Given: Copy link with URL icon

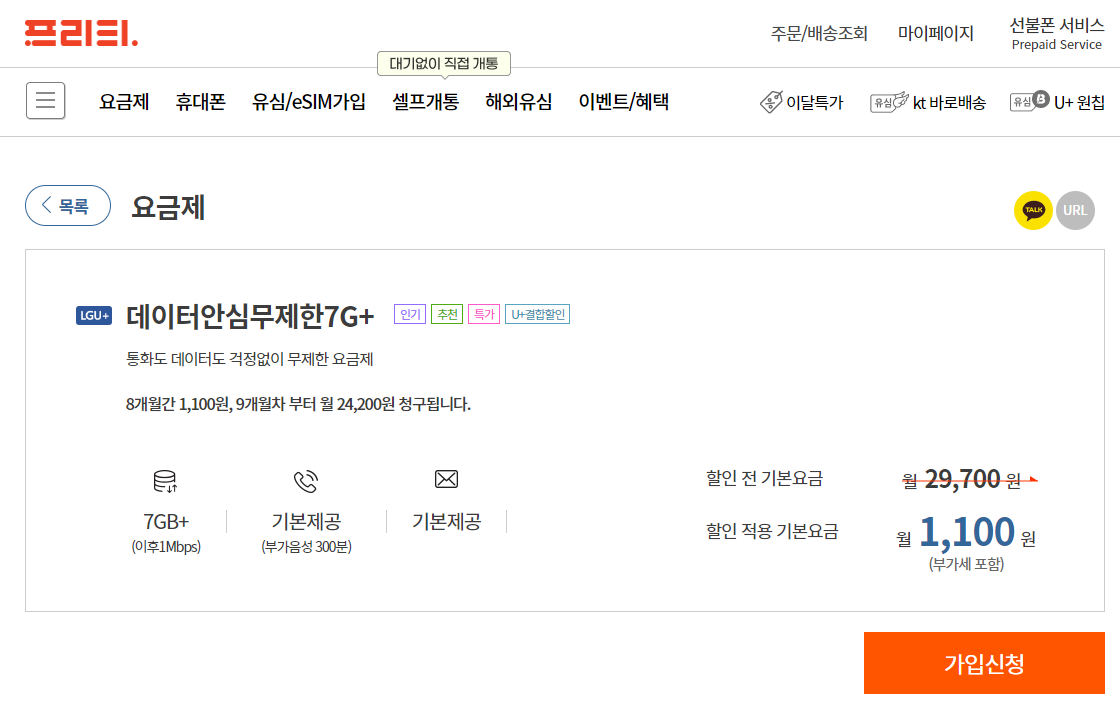Looking at the screenshot, I should coord(1075,210).
